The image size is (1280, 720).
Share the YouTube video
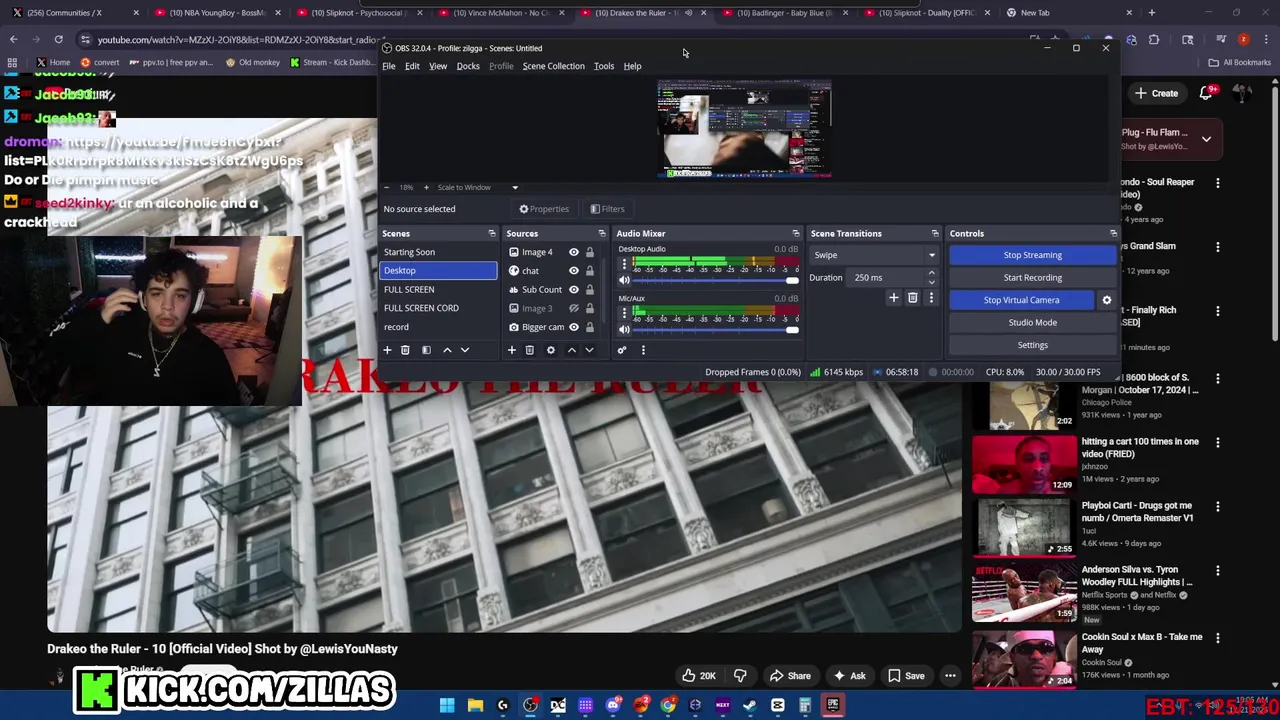tap(789, 676)
